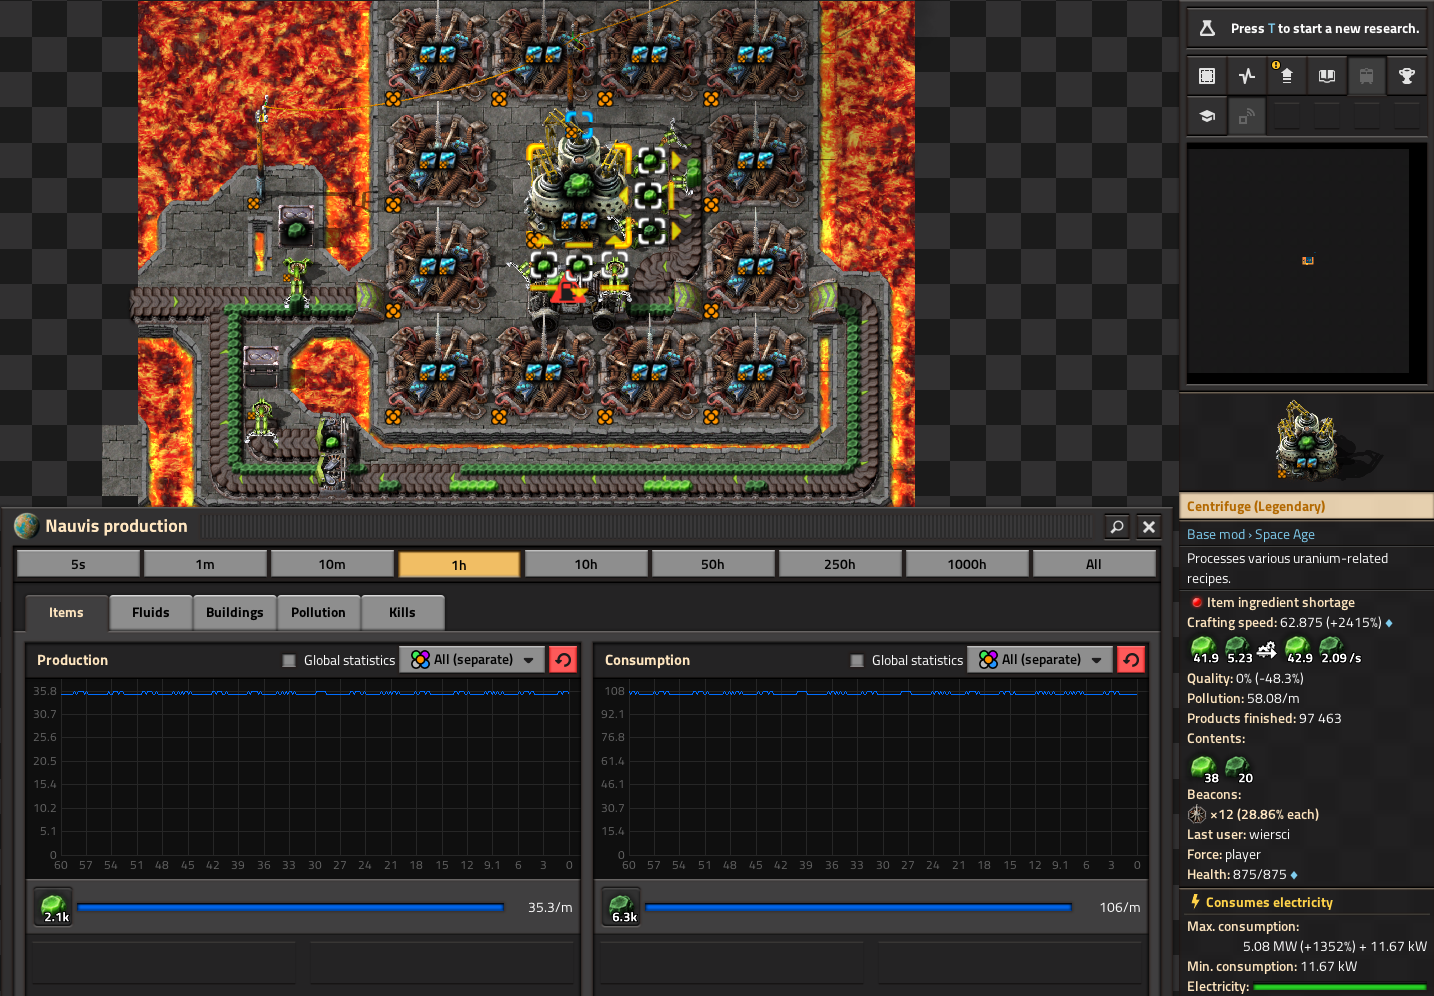Switch to the Pollution tab
This screenshot has height=996, width=1434.
tap(318, 612)
